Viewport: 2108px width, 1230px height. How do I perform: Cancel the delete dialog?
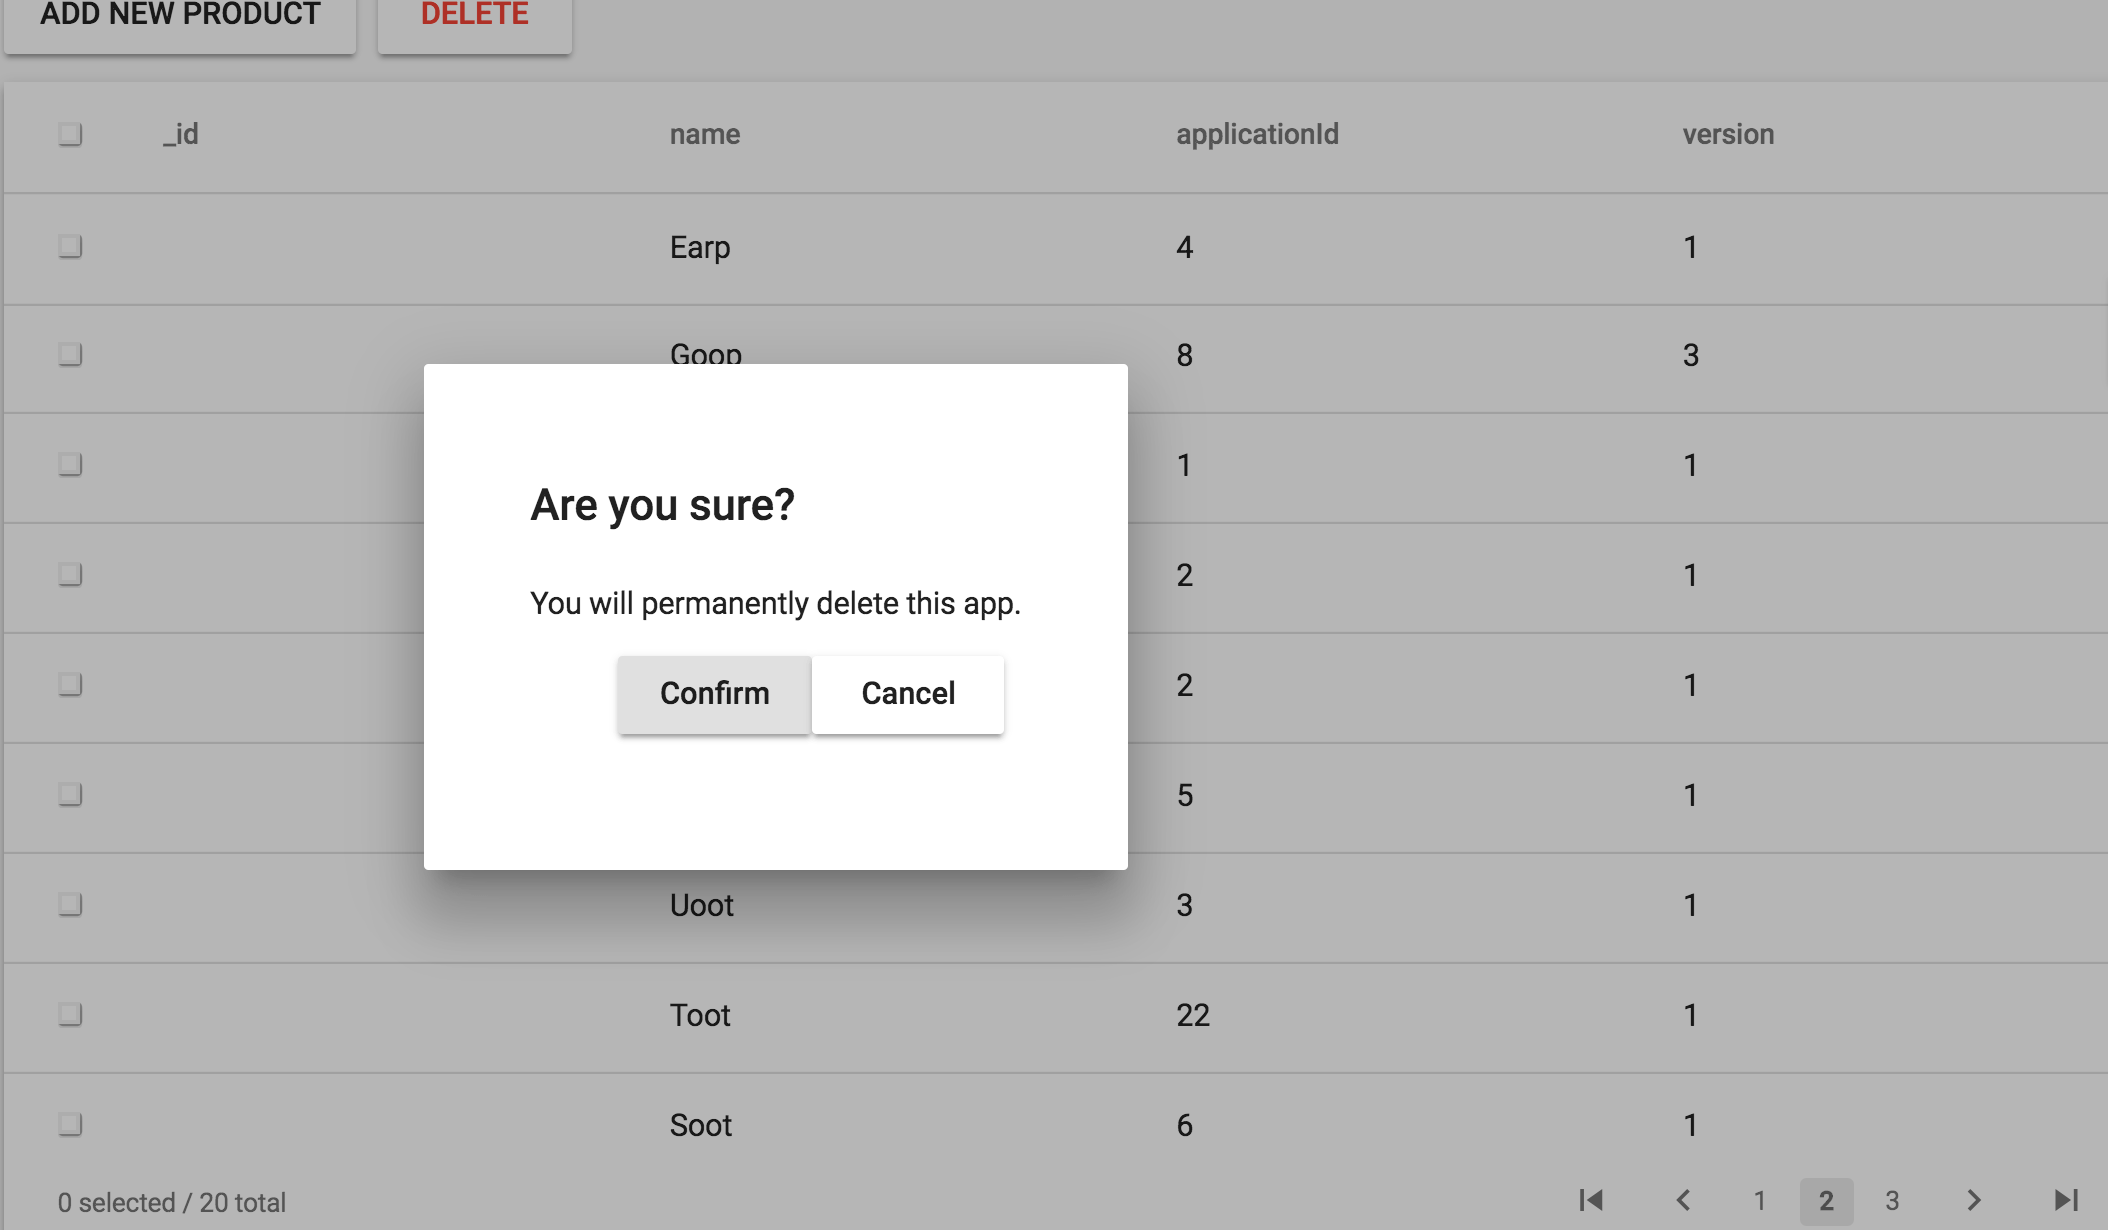[x=908, y=694]
